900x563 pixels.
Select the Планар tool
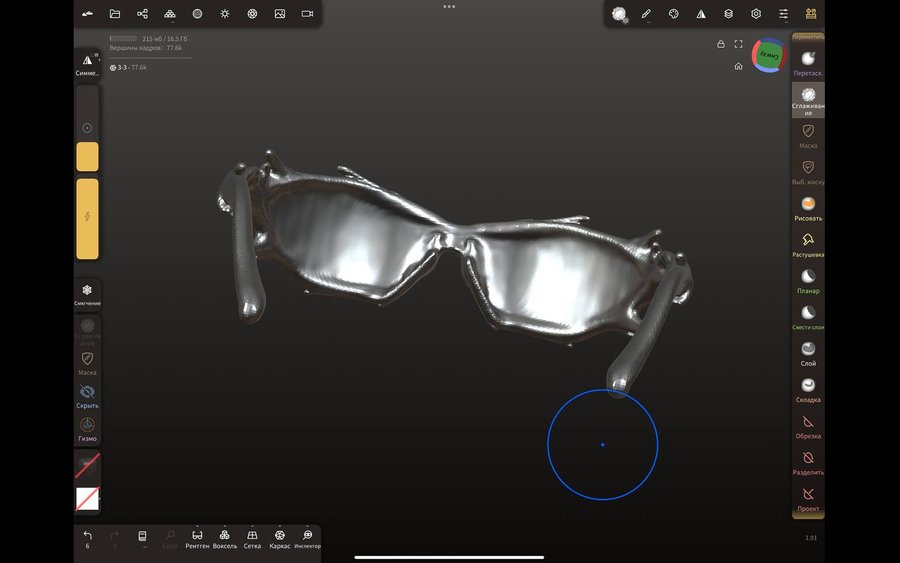pos(808,282)
